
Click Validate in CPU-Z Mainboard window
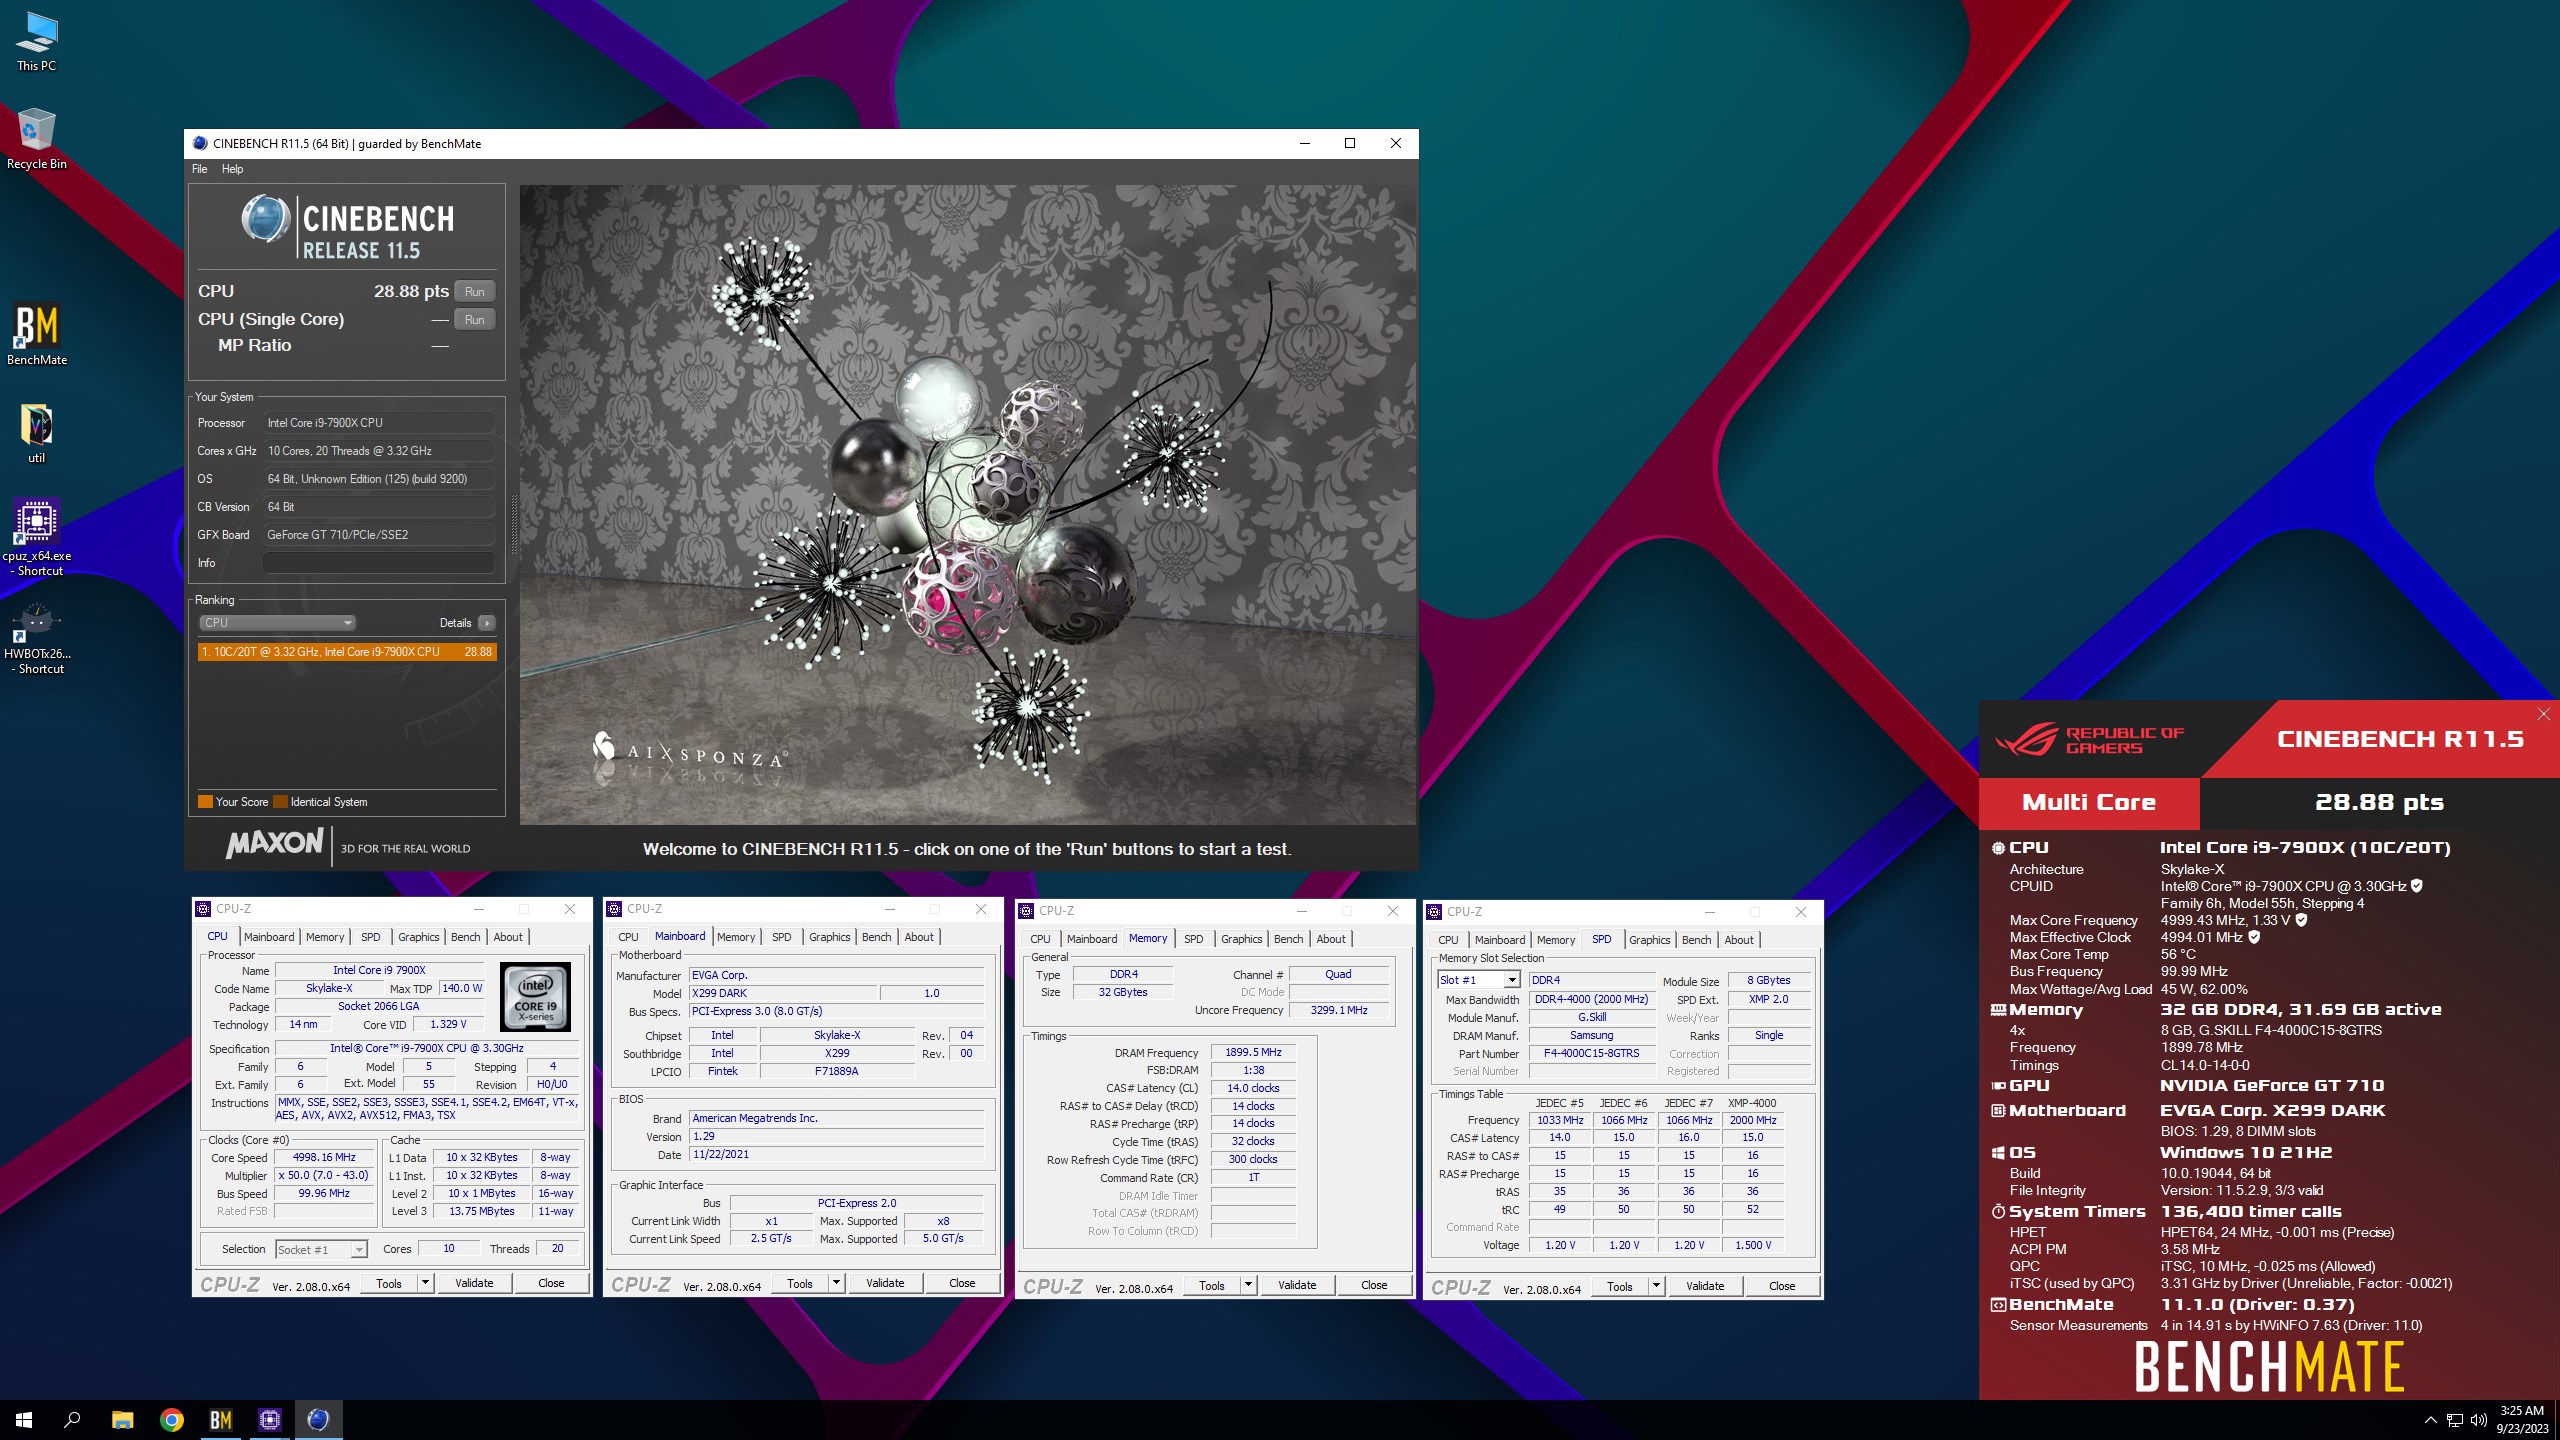point(885,1284)
